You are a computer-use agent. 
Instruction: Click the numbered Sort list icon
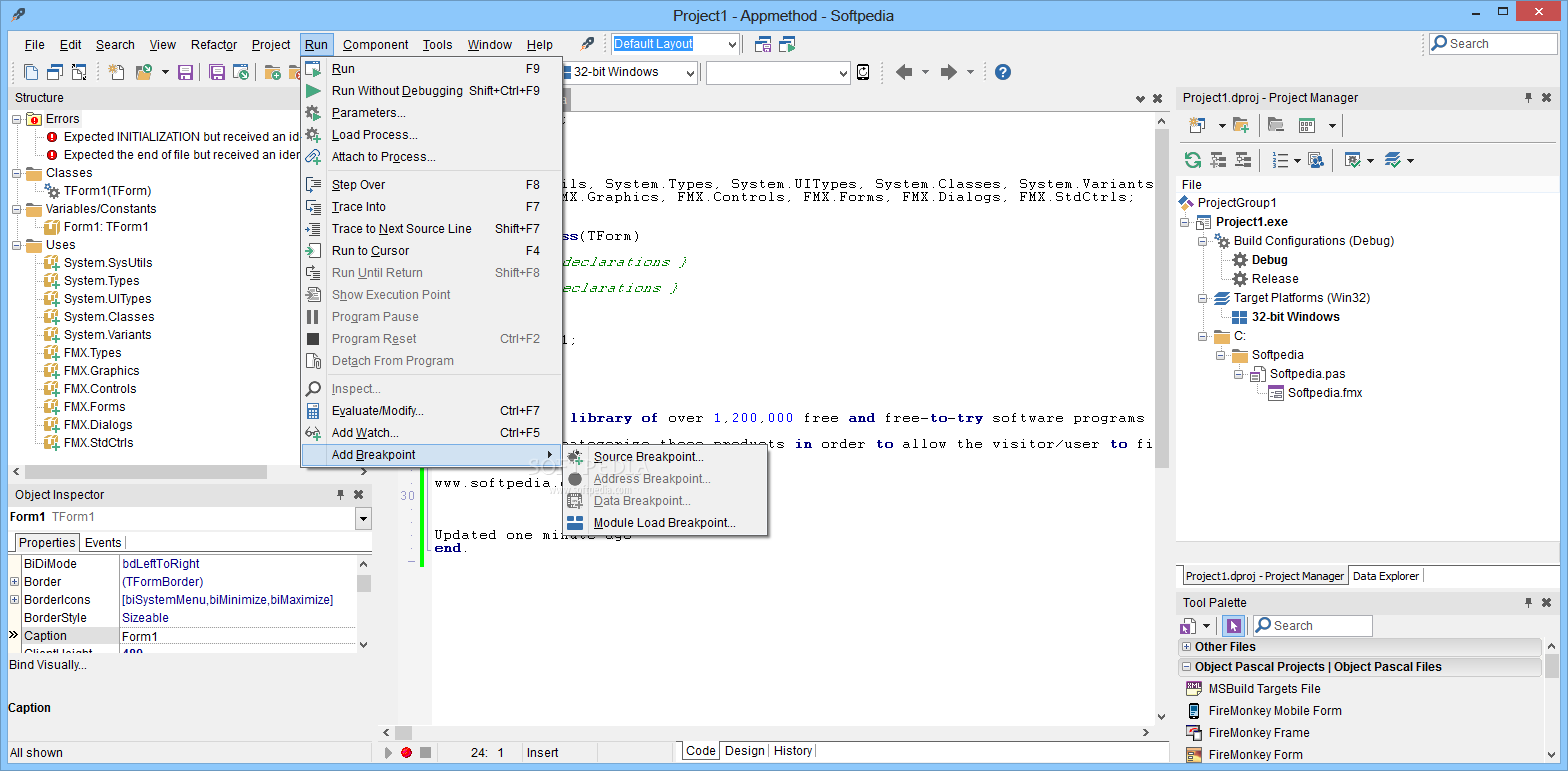(1280, 160)
